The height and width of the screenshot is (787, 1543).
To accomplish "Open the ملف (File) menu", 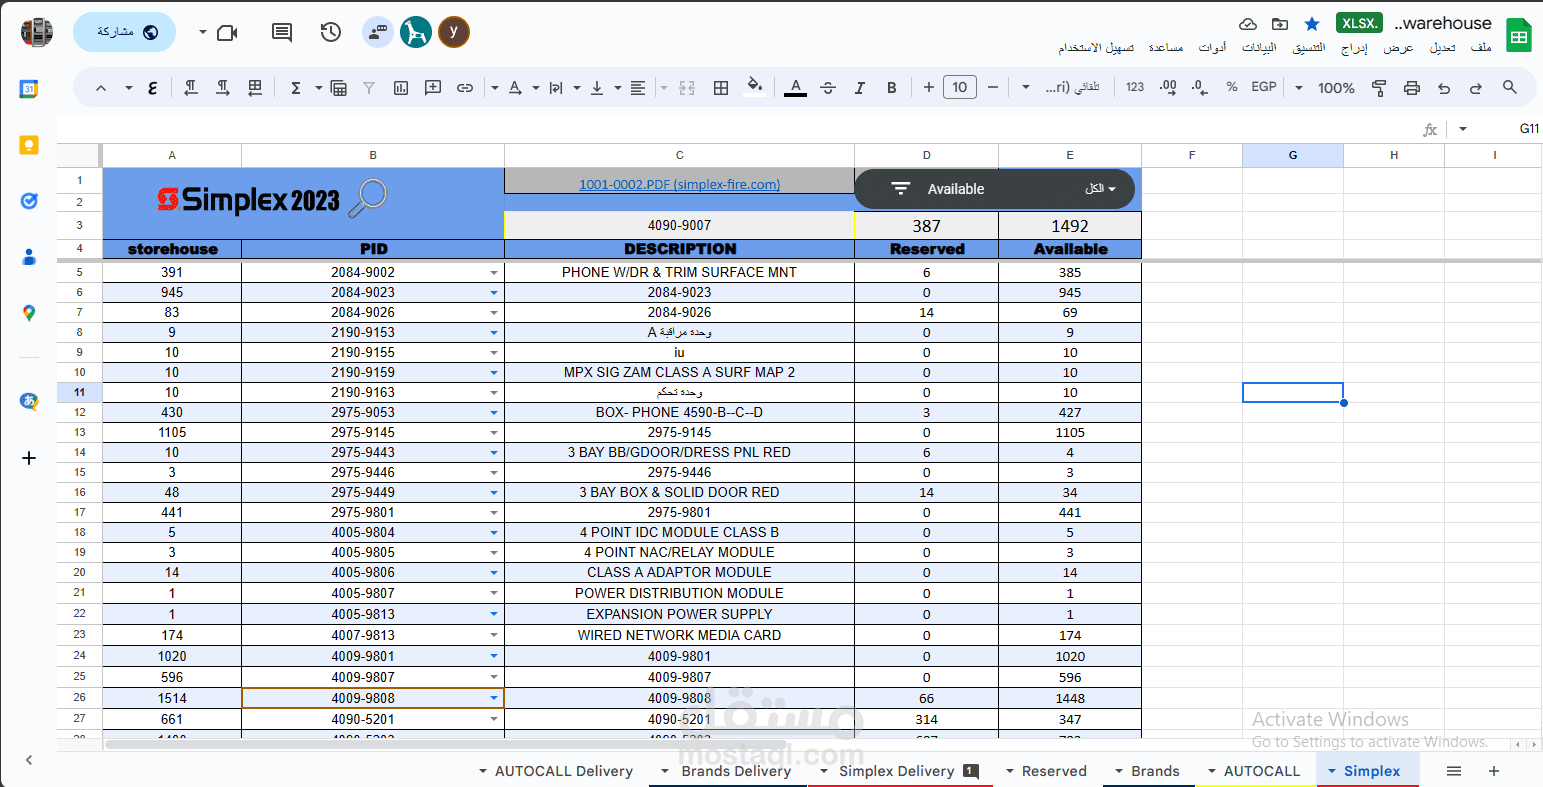I will (1481, 47).
